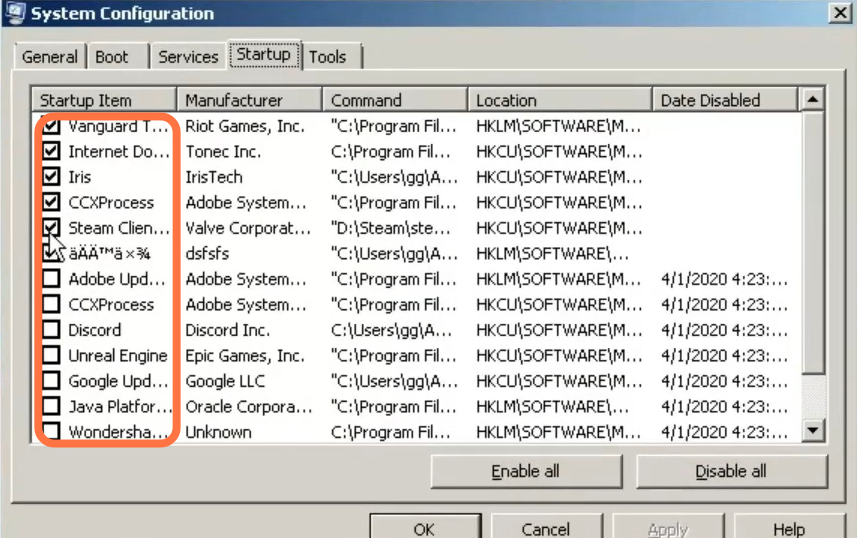The image size is (857, 538).
Task: Select the Unknown manufacturer cell
Action: coord(219,432)
